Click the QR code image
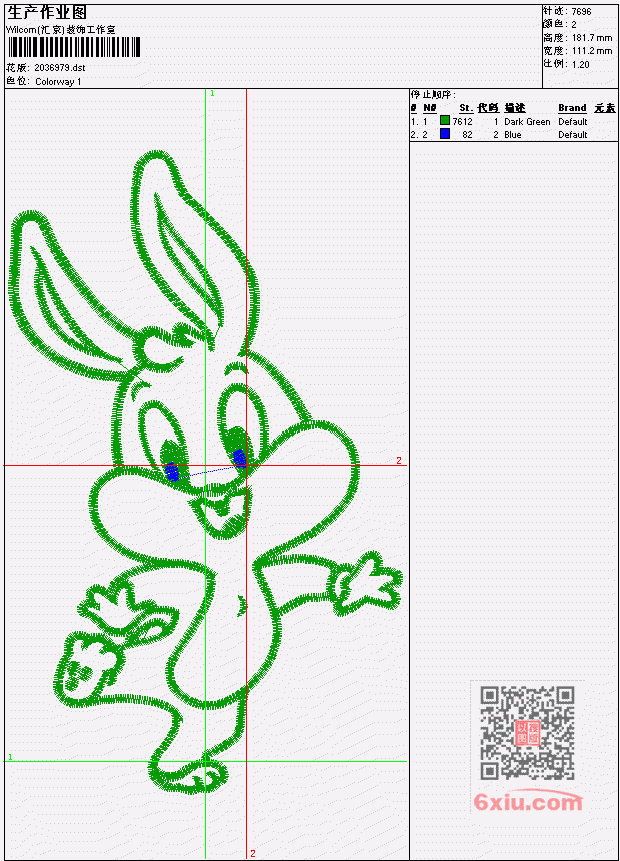 point(528,733)
